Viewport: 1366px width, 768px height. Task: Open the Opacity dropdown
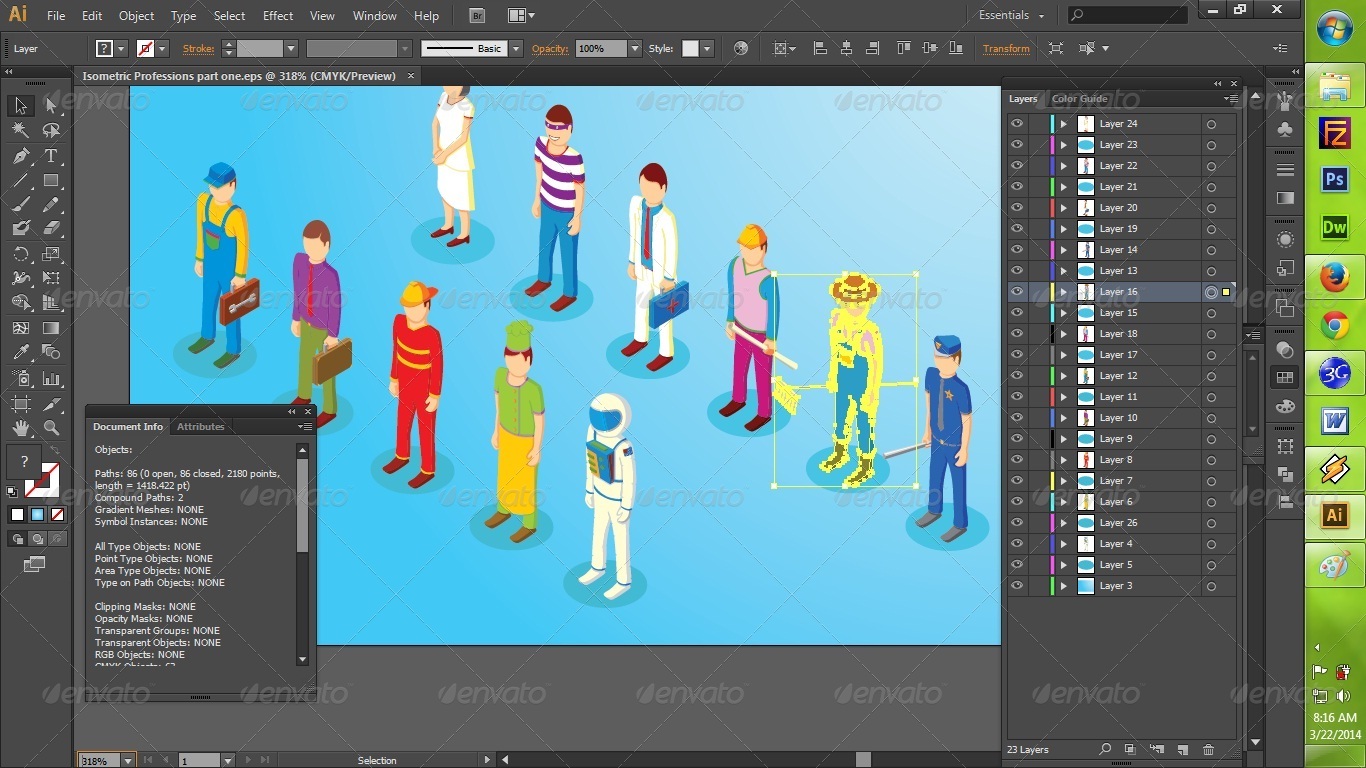click(636, 48)
